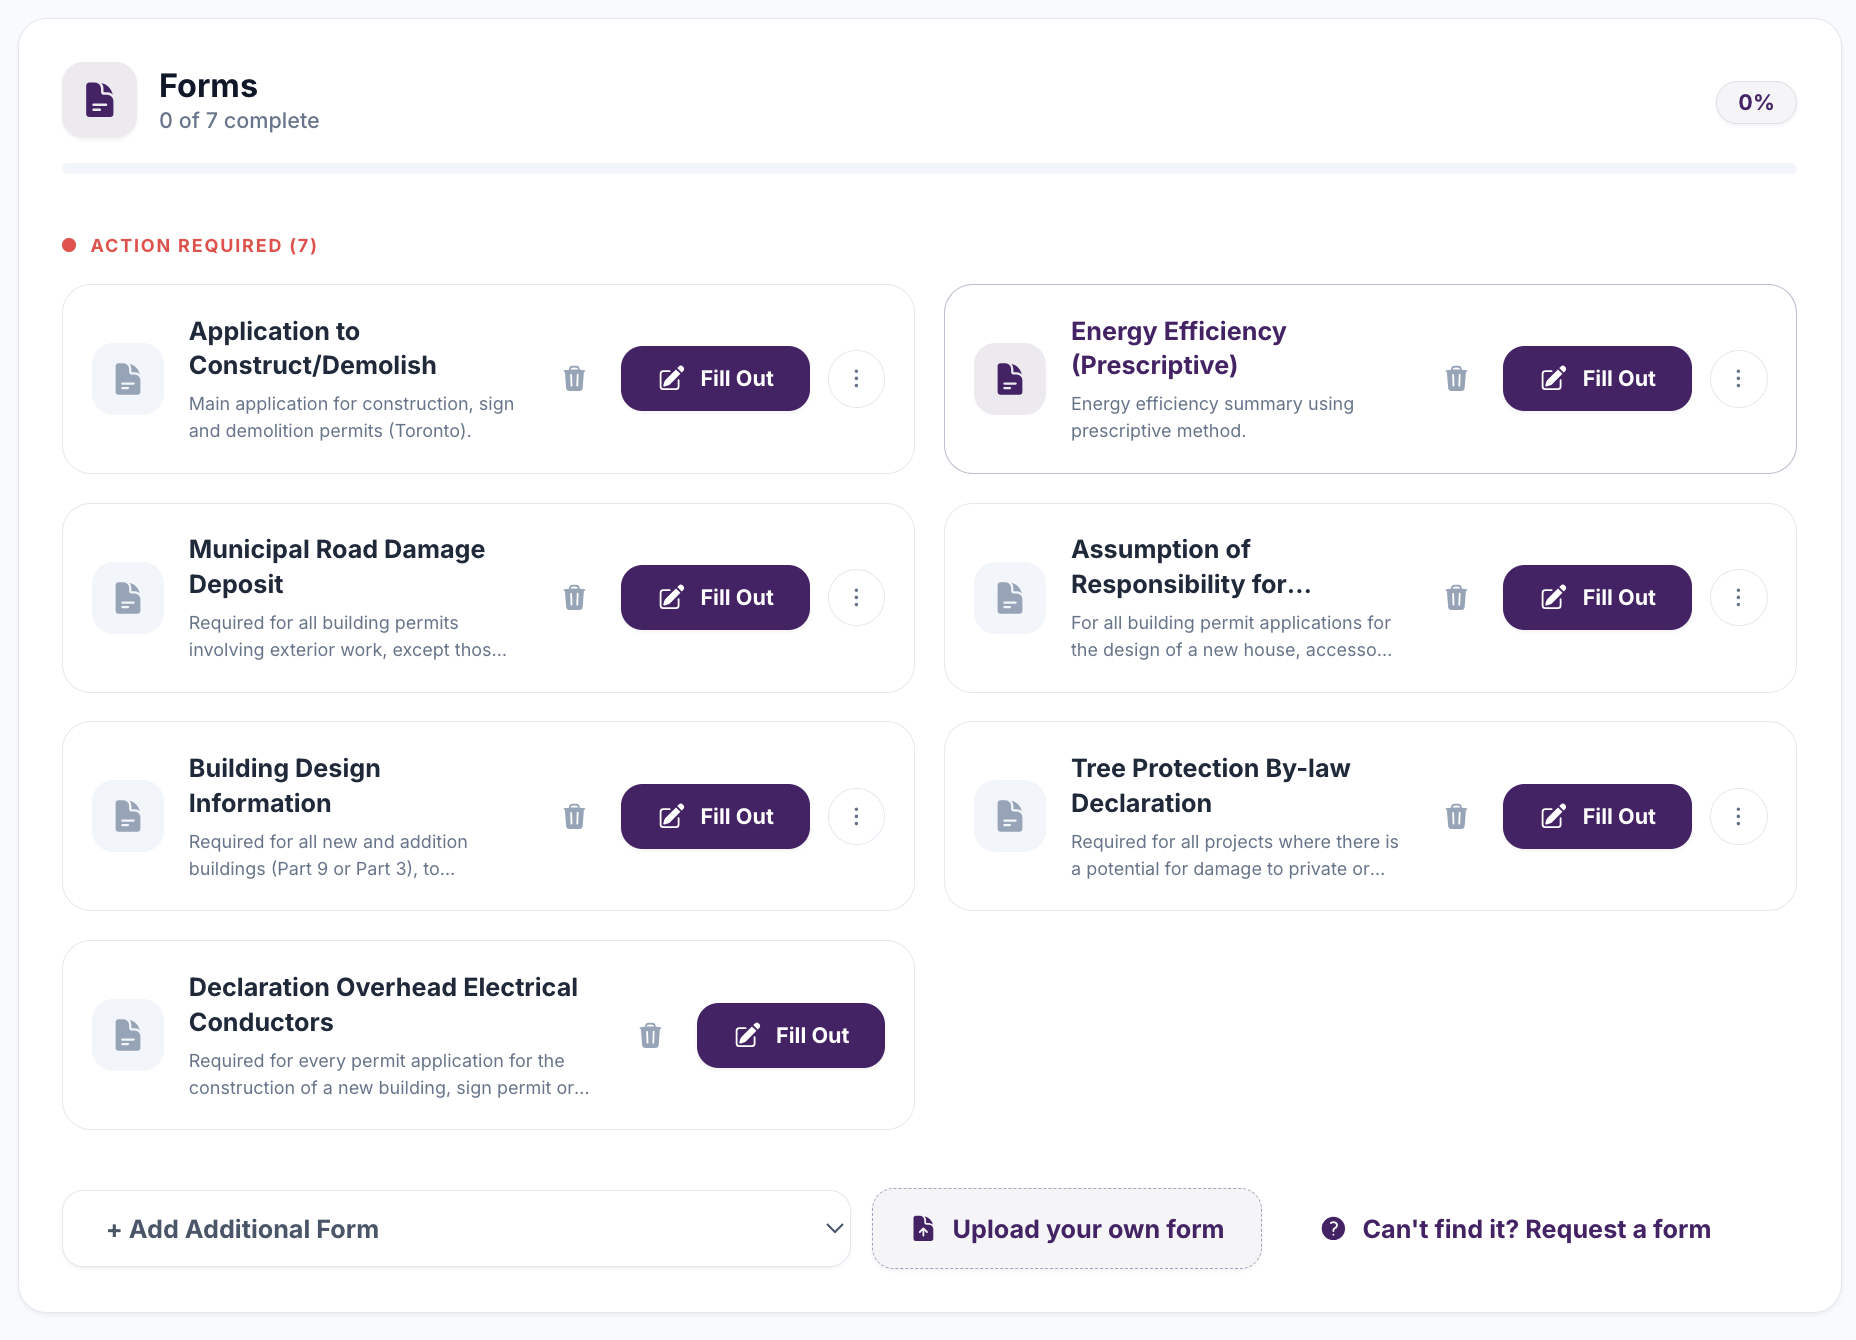The image size is (1856, 1340).
Task: Delete the Application to Construct/Demolish form
Action: pyautogui.click(x=574, y=379)
